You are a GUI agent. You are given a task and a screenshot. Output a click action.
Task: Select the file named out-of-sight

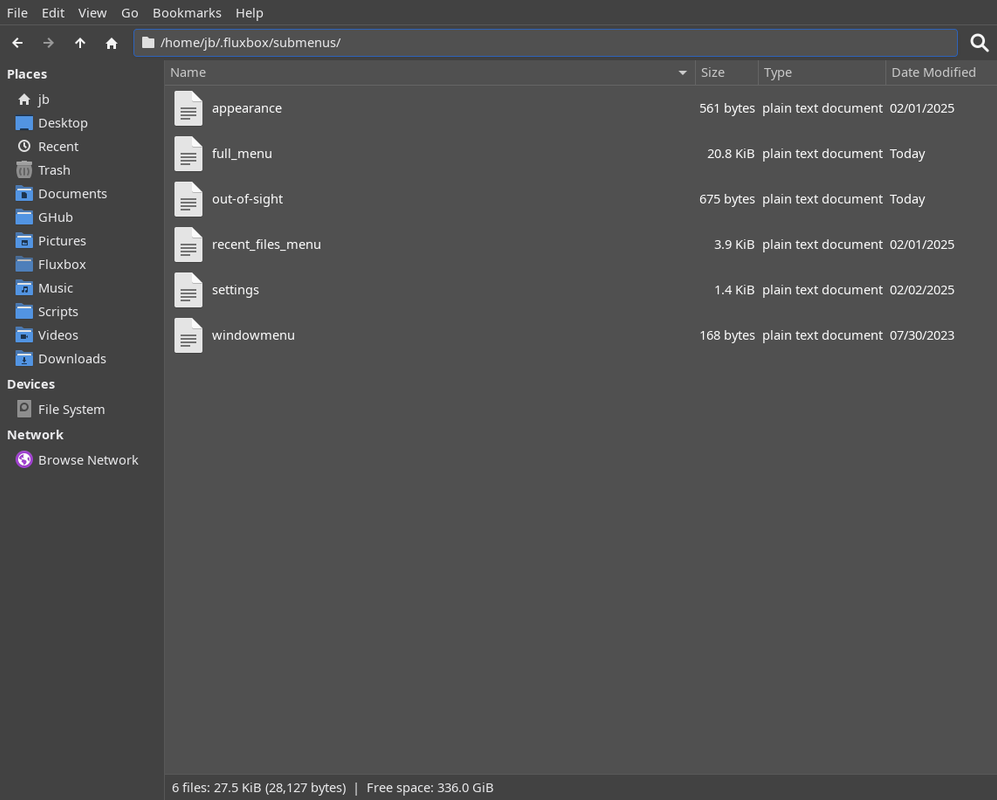pos(247,199)
